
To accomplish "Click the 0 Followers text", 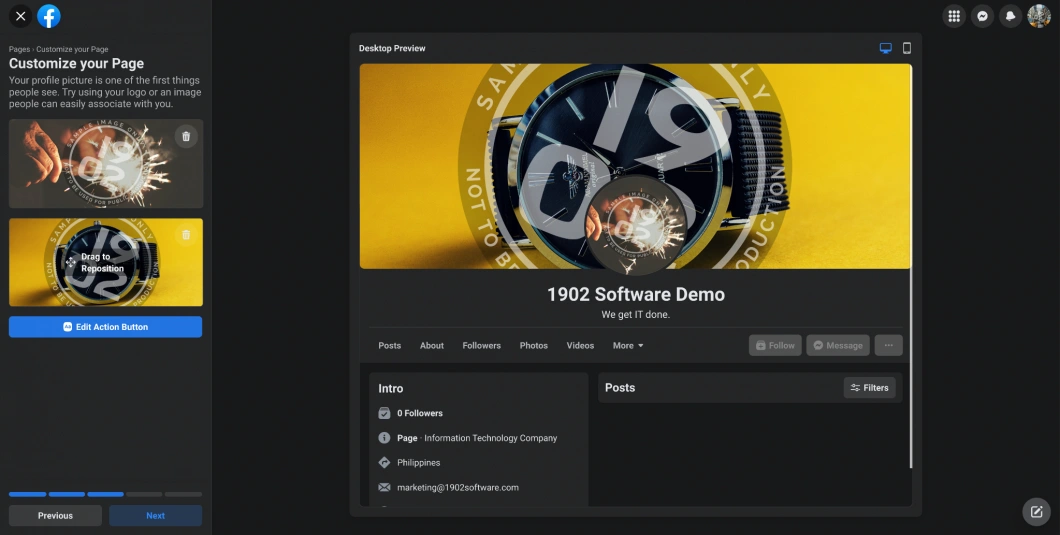I will click(420, 413).
